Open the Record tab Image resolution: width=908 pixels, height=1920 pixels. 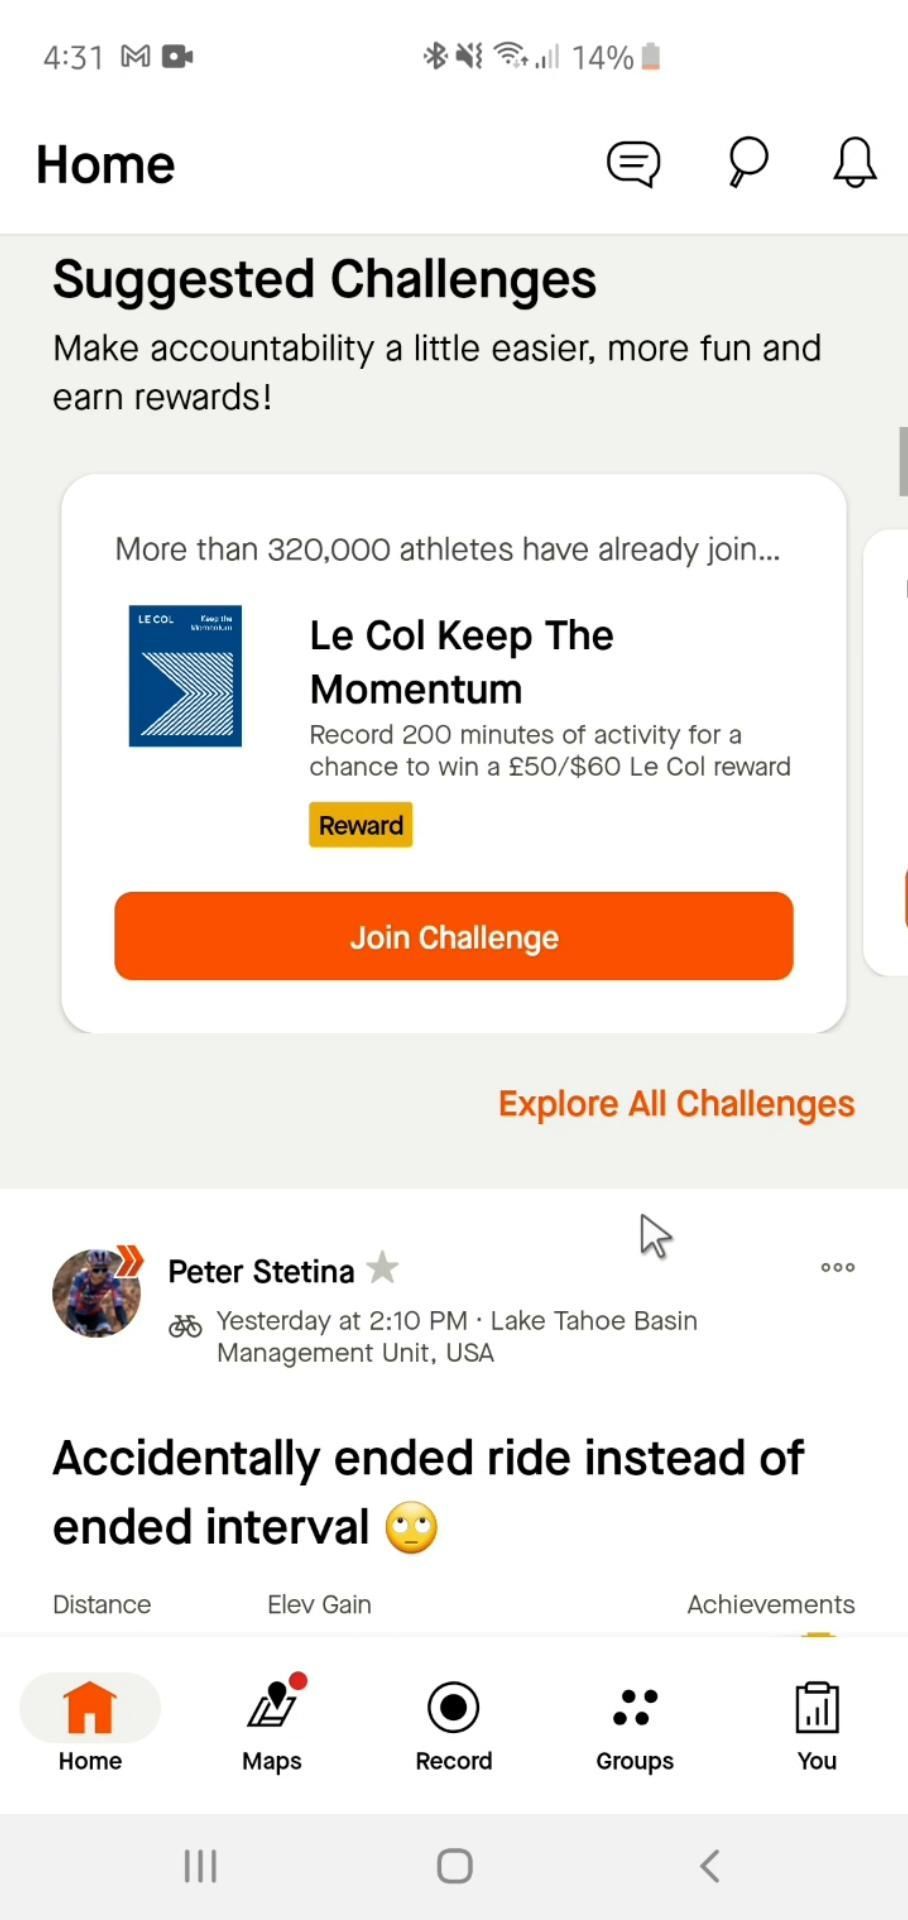454,1724
